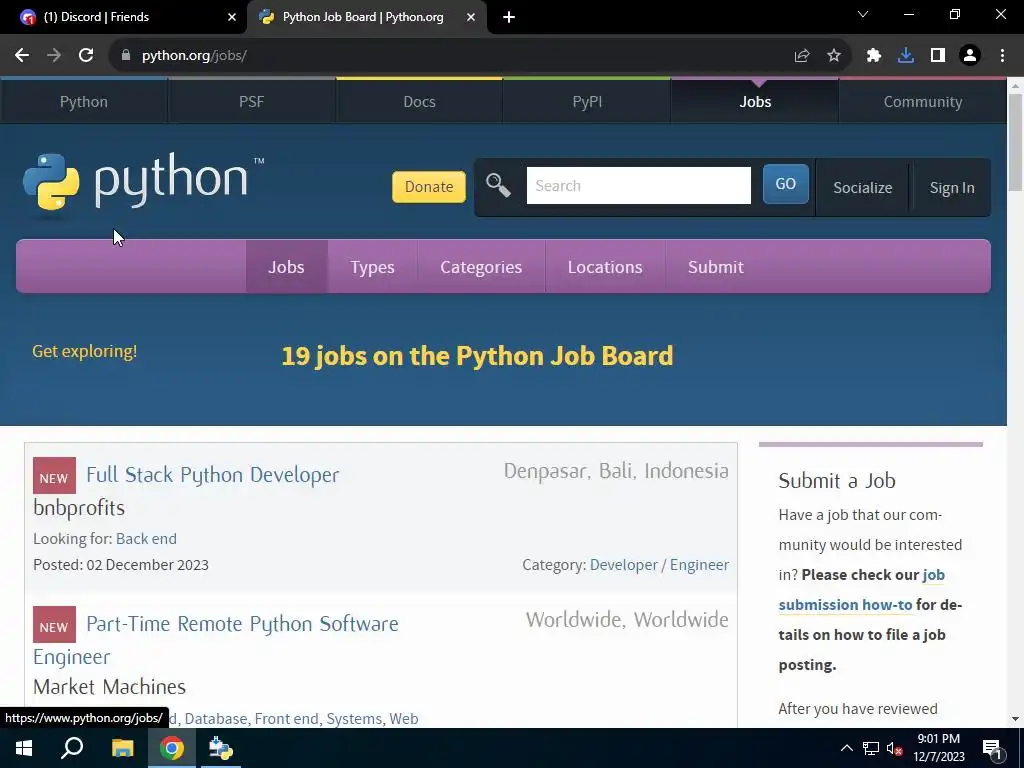Close the Discord Friends tab
Viewport: 1024px width, 768px height.
232,18
